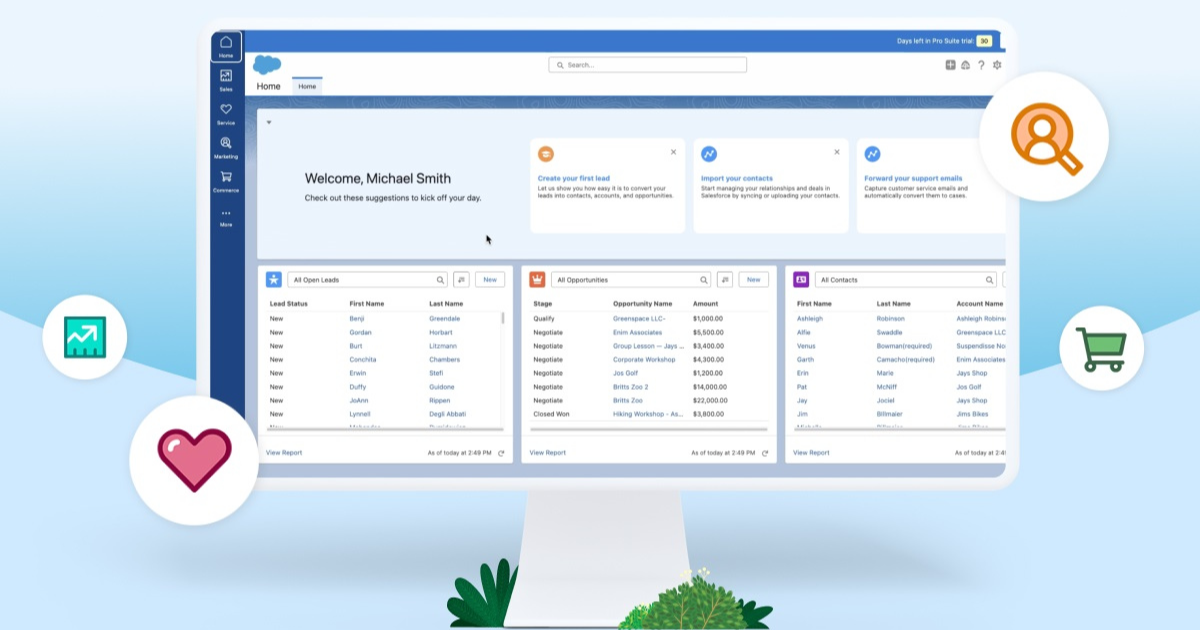
Task: Open the Trailhead guidance icon in the header
Action: click(965, 65)
